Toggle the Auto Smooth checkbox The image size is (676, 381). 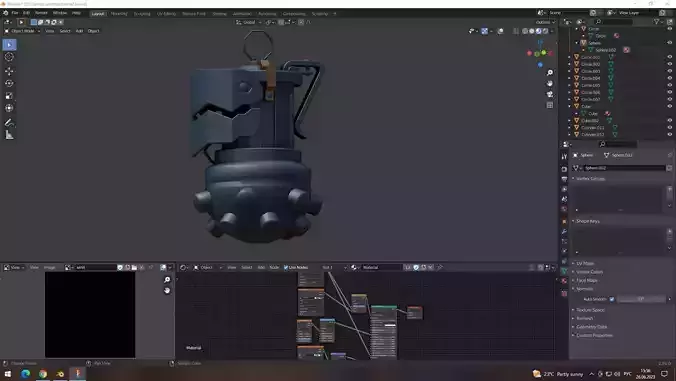612,299
